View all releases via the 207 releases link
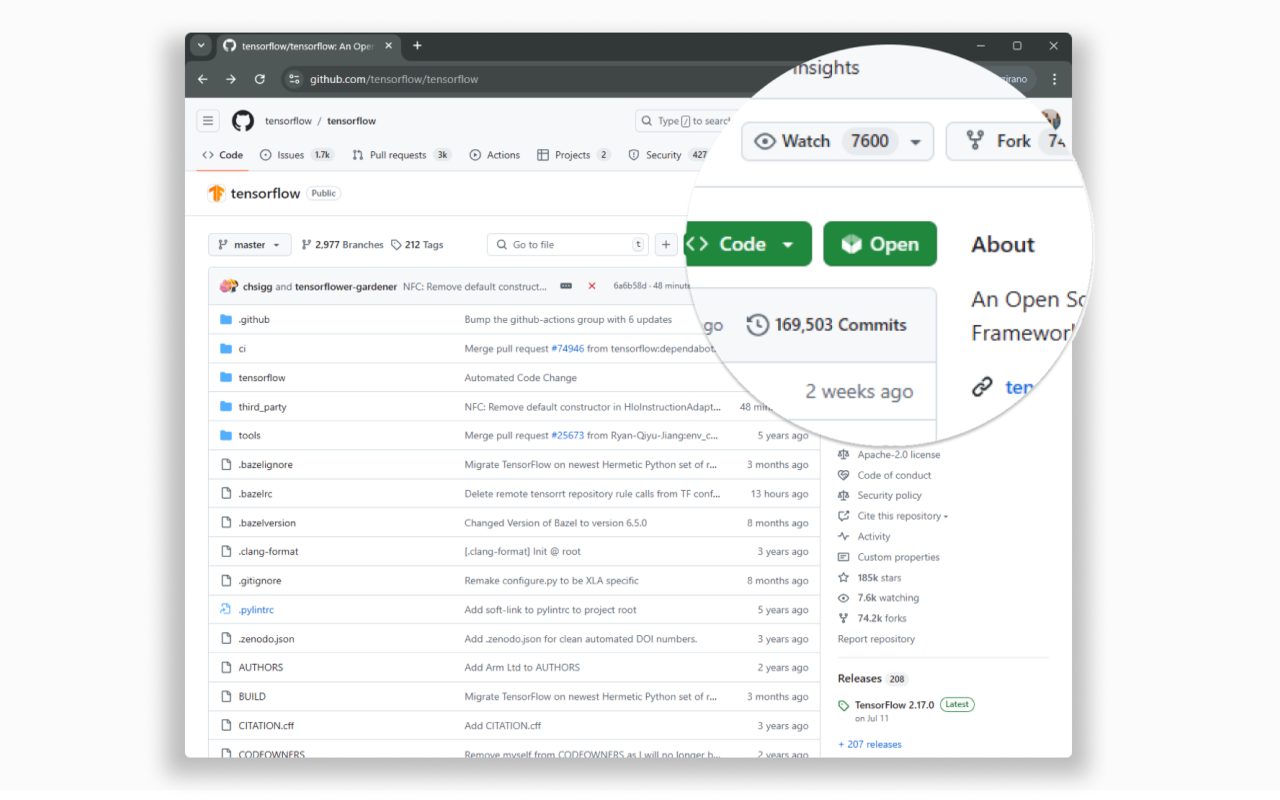 (871, 744)
